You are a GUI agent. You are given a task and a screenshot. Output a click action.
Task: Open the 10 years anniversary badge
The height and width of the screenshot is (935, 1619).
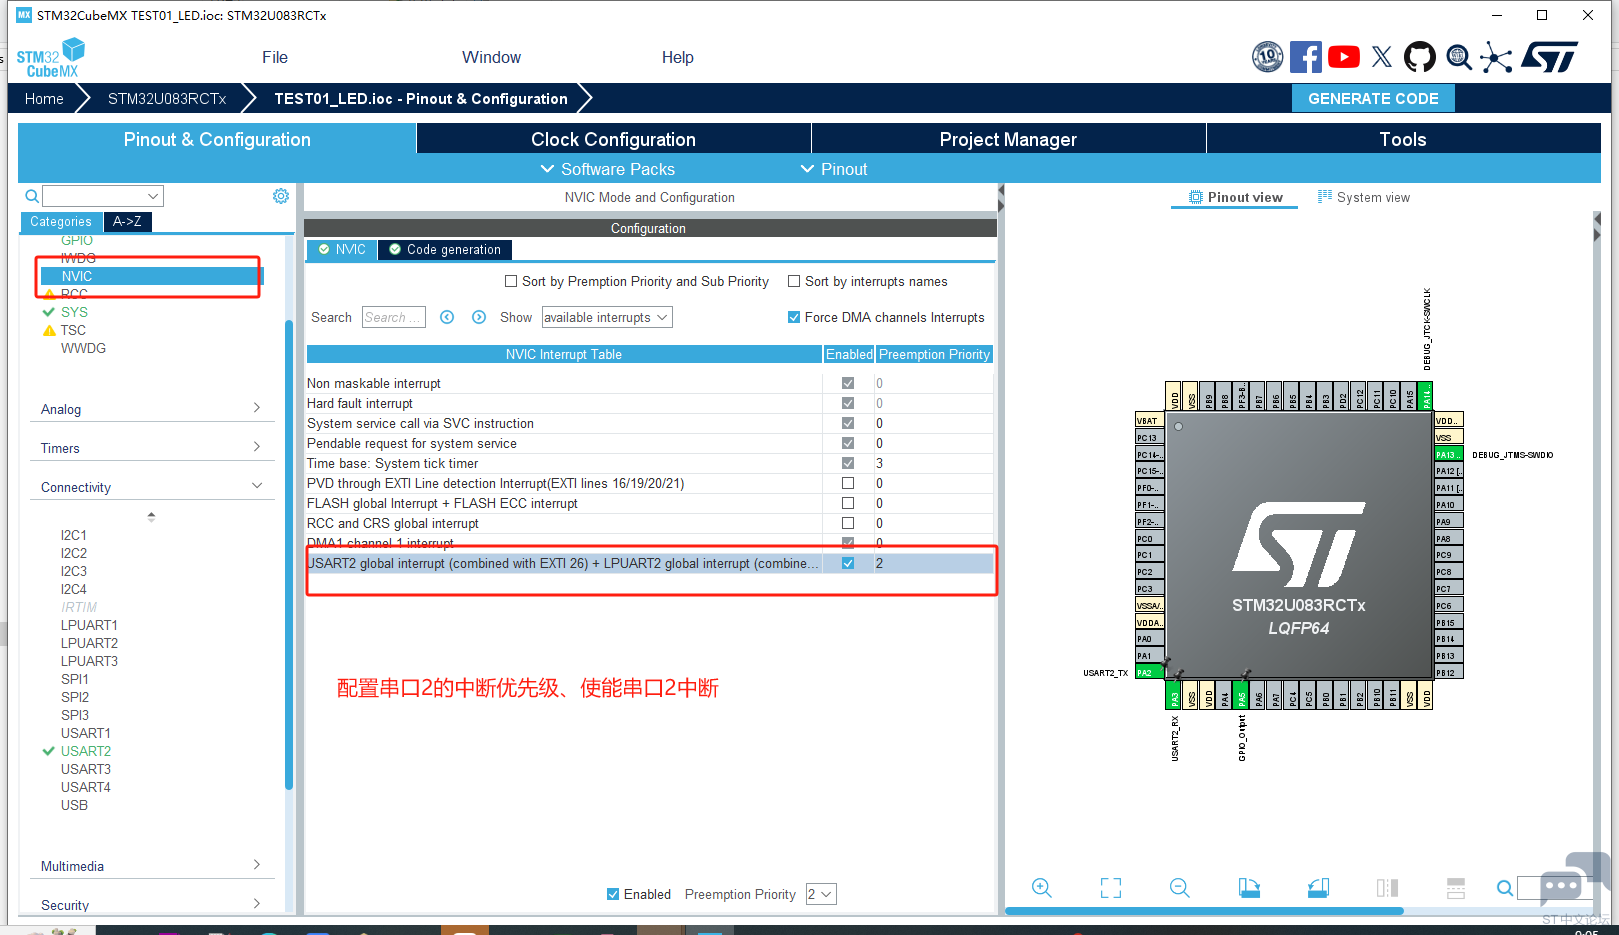click(1267, 57)
